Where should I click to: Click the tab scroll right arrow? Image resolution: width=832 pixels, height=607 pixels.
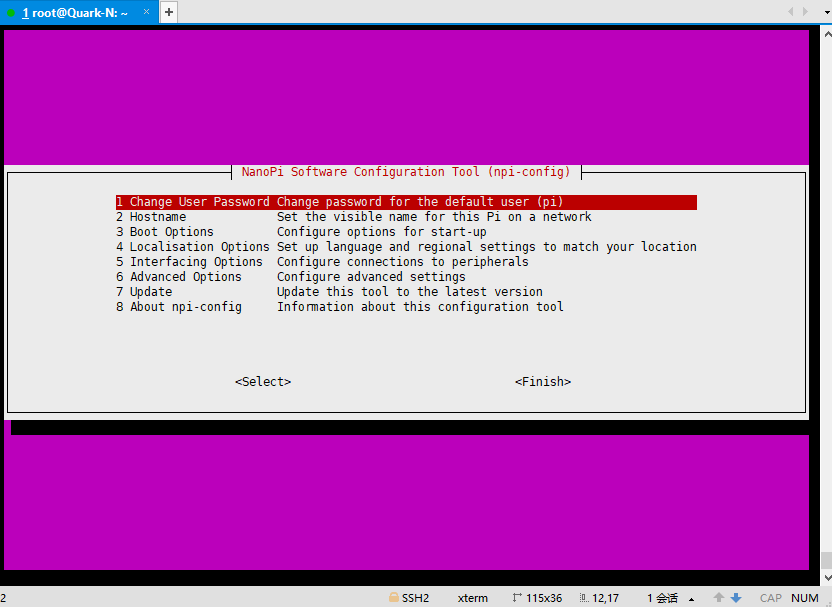tap(805, 12)
